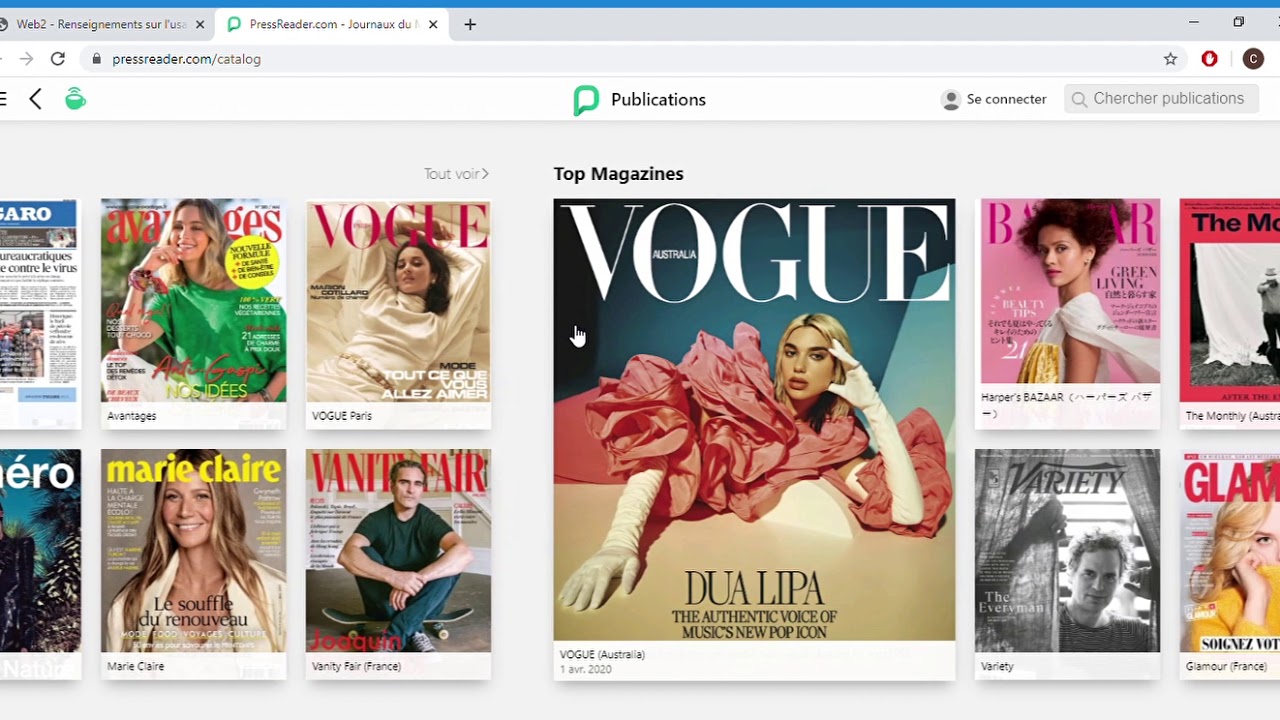
Task: Focus the Chercher publications search field
Action: (1161, 99)
